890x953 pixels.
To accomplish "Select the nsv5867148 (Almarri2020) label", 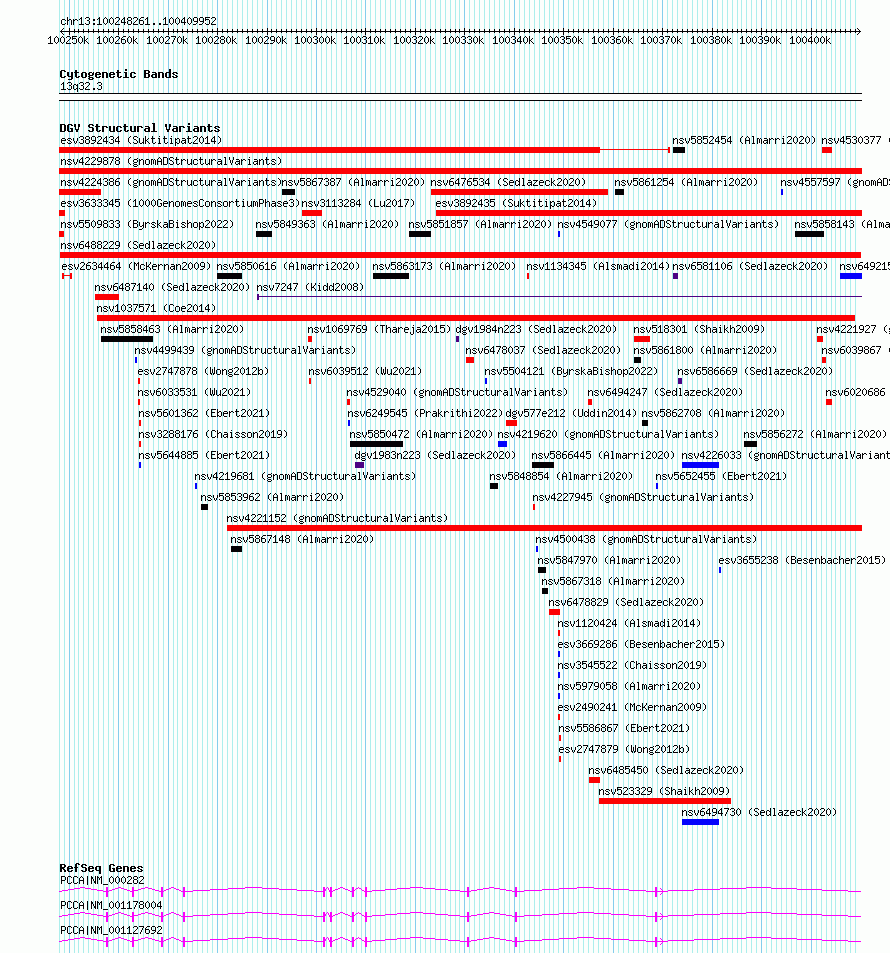I will (302, 540).
